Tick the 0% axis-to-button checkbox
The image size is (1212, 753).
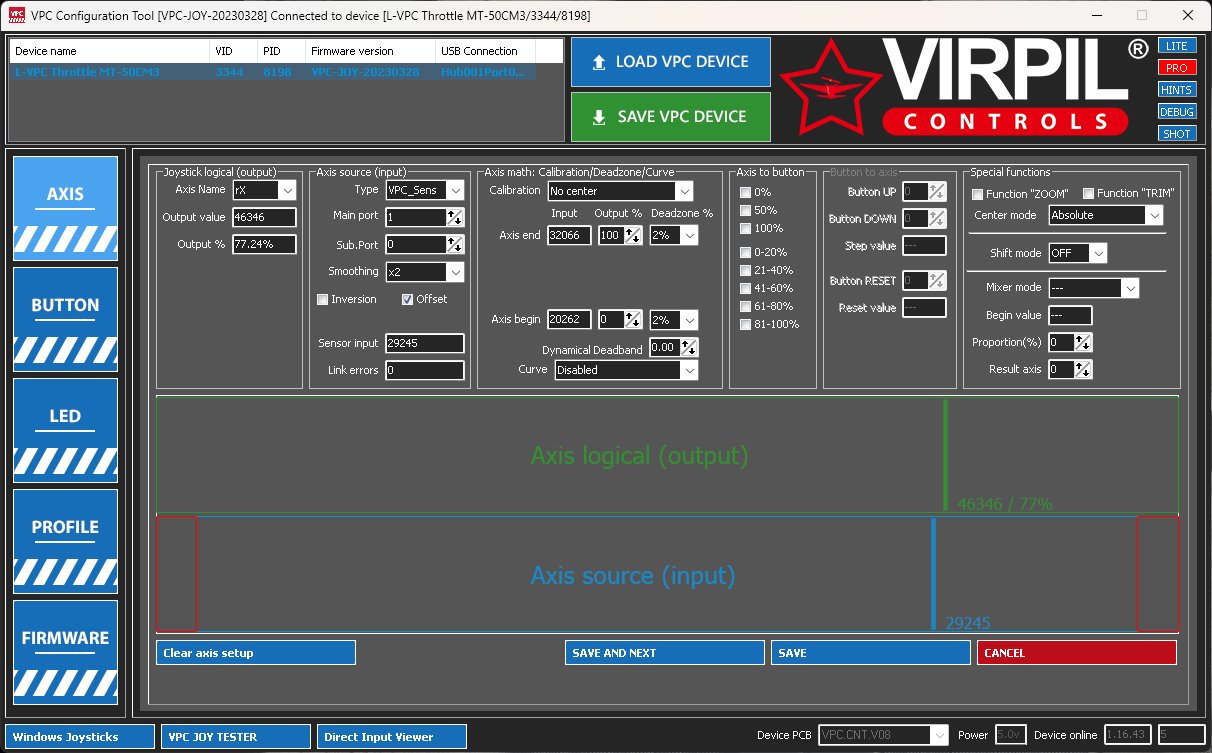(744, 192)
